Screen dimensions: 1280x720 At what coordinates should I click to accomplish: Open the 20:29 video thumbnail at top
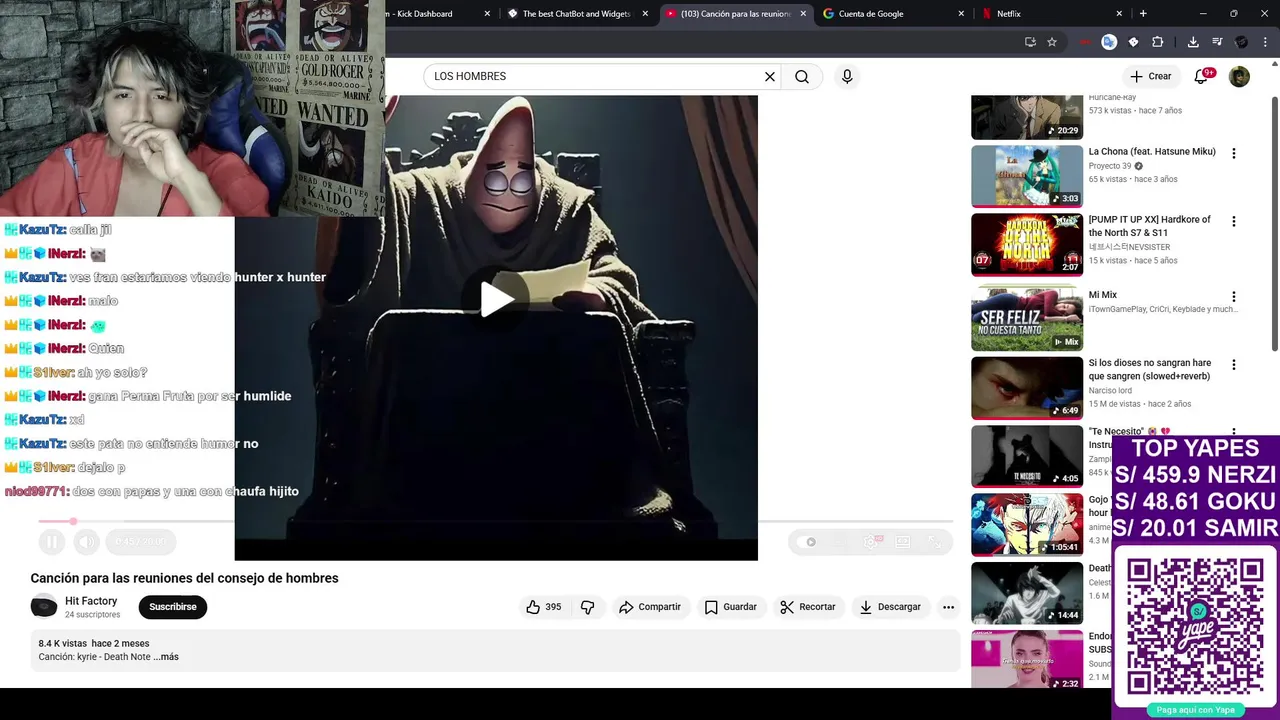[1027, 117]
